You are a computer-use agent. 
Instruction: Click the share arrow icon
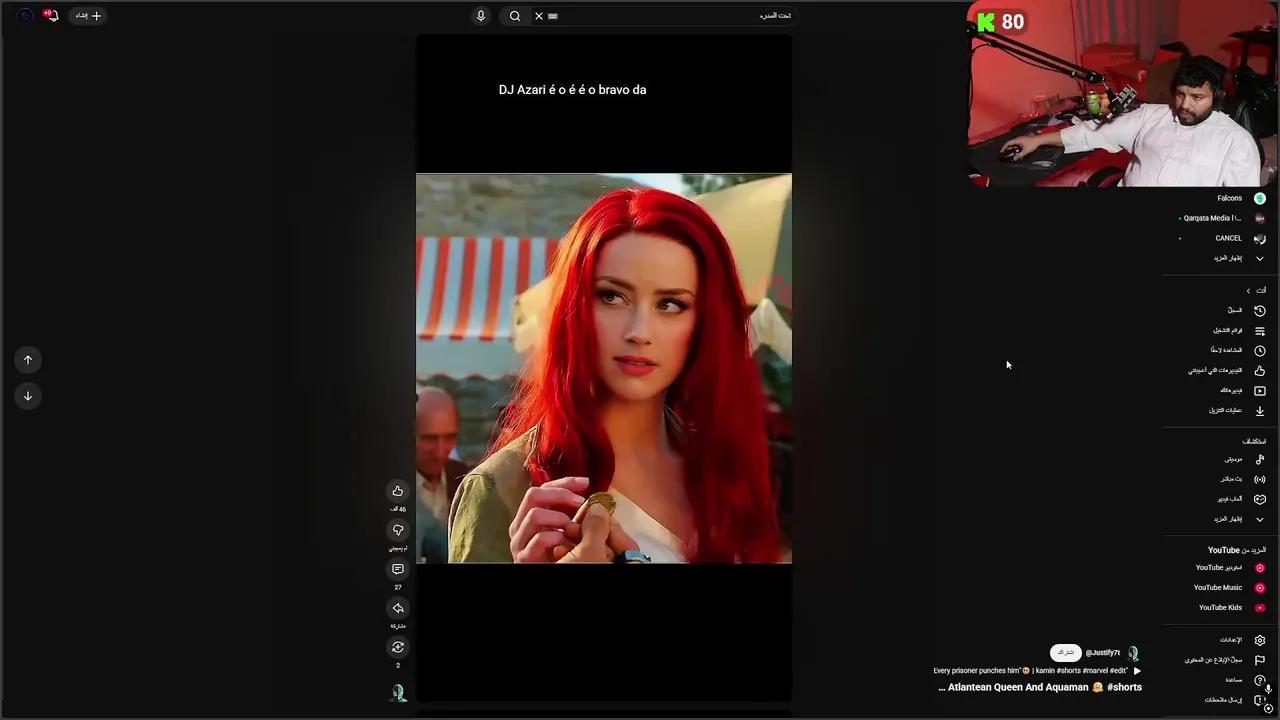(398, 608)
